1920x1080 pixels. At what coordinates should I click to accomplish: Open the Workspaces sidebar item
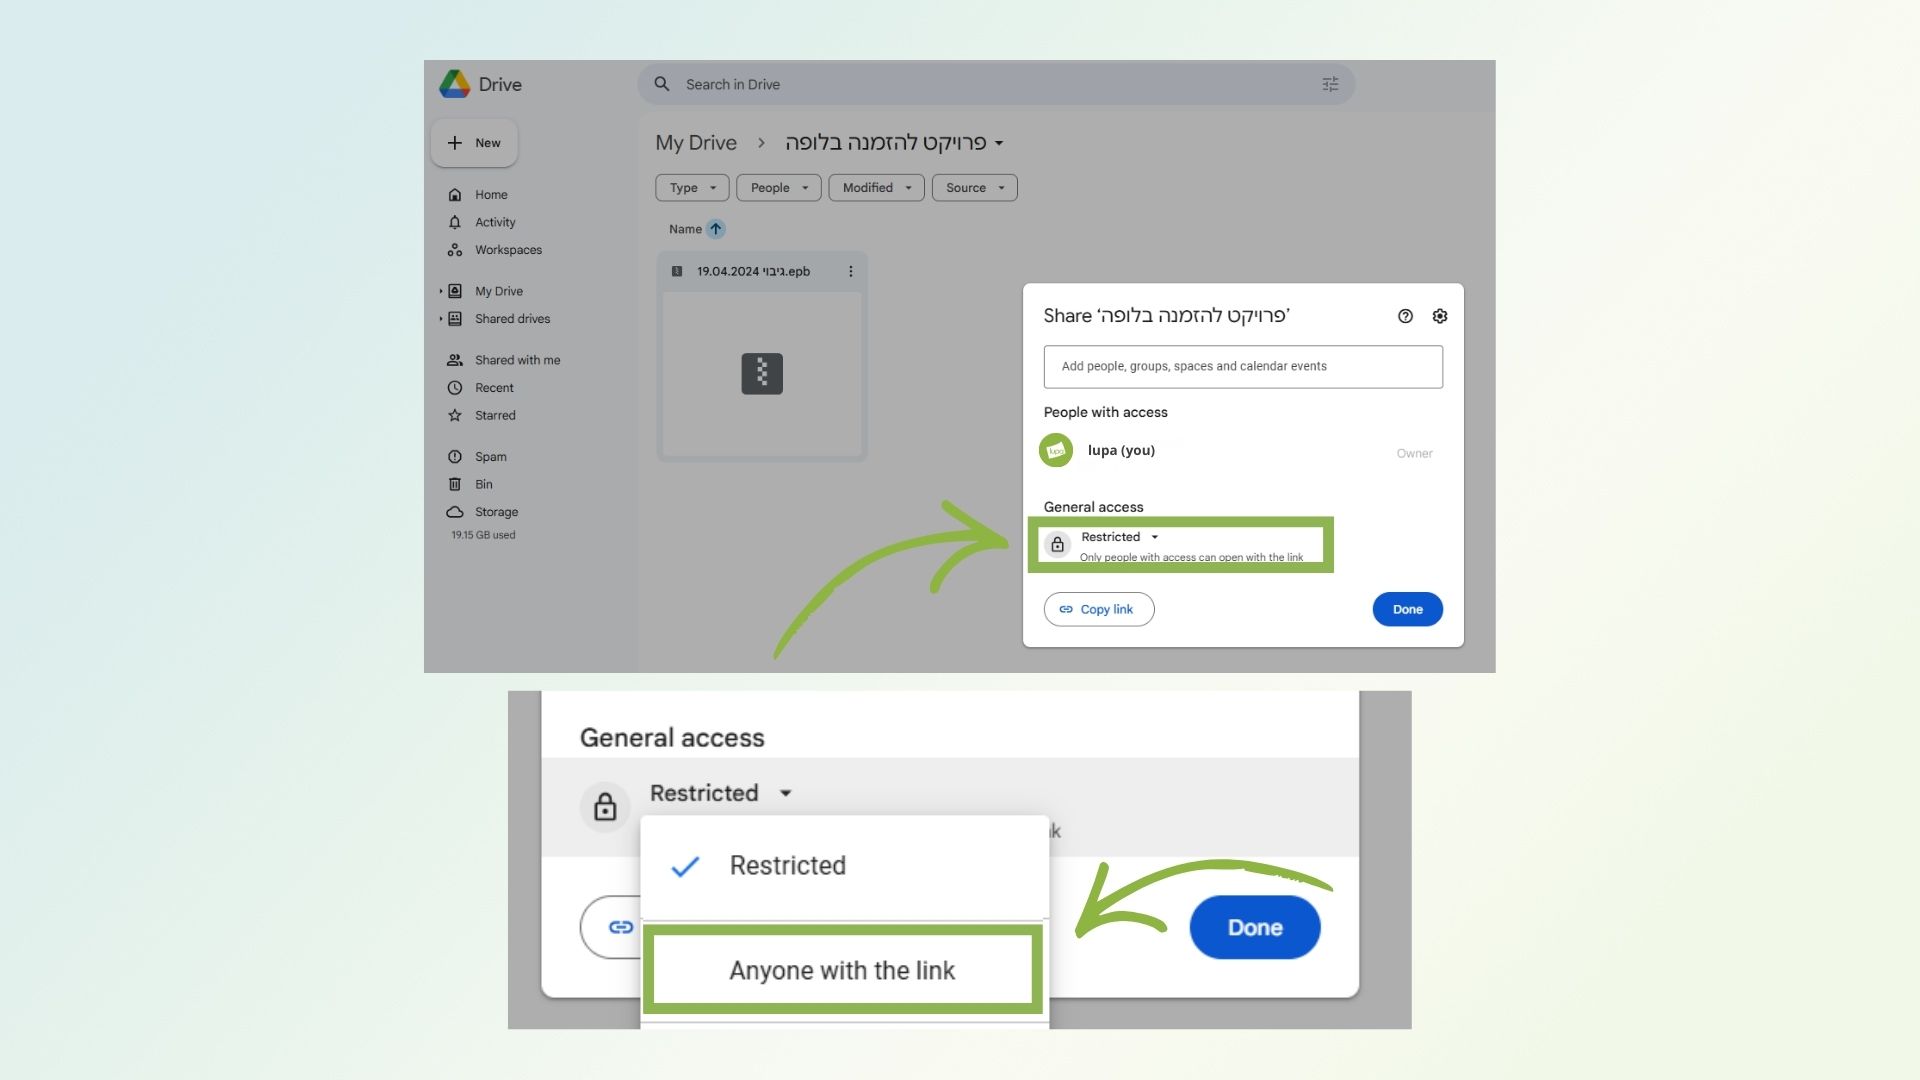[507, 250]
